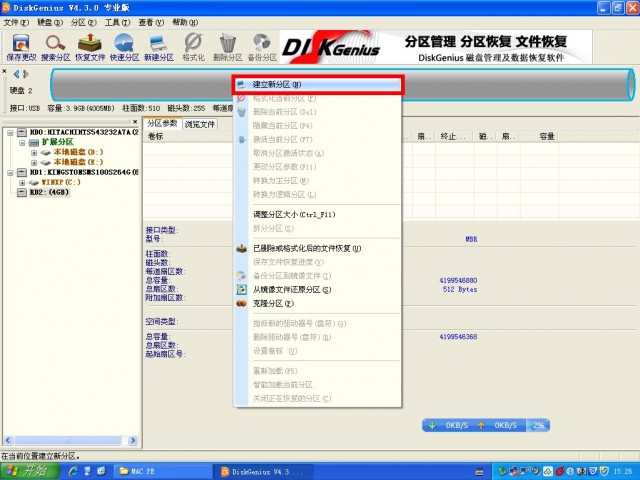Image resolution: width=640 pixels, height=480 pixels.
Task: Click the 512 Bytes sector size value
Action: click(460, 289)
